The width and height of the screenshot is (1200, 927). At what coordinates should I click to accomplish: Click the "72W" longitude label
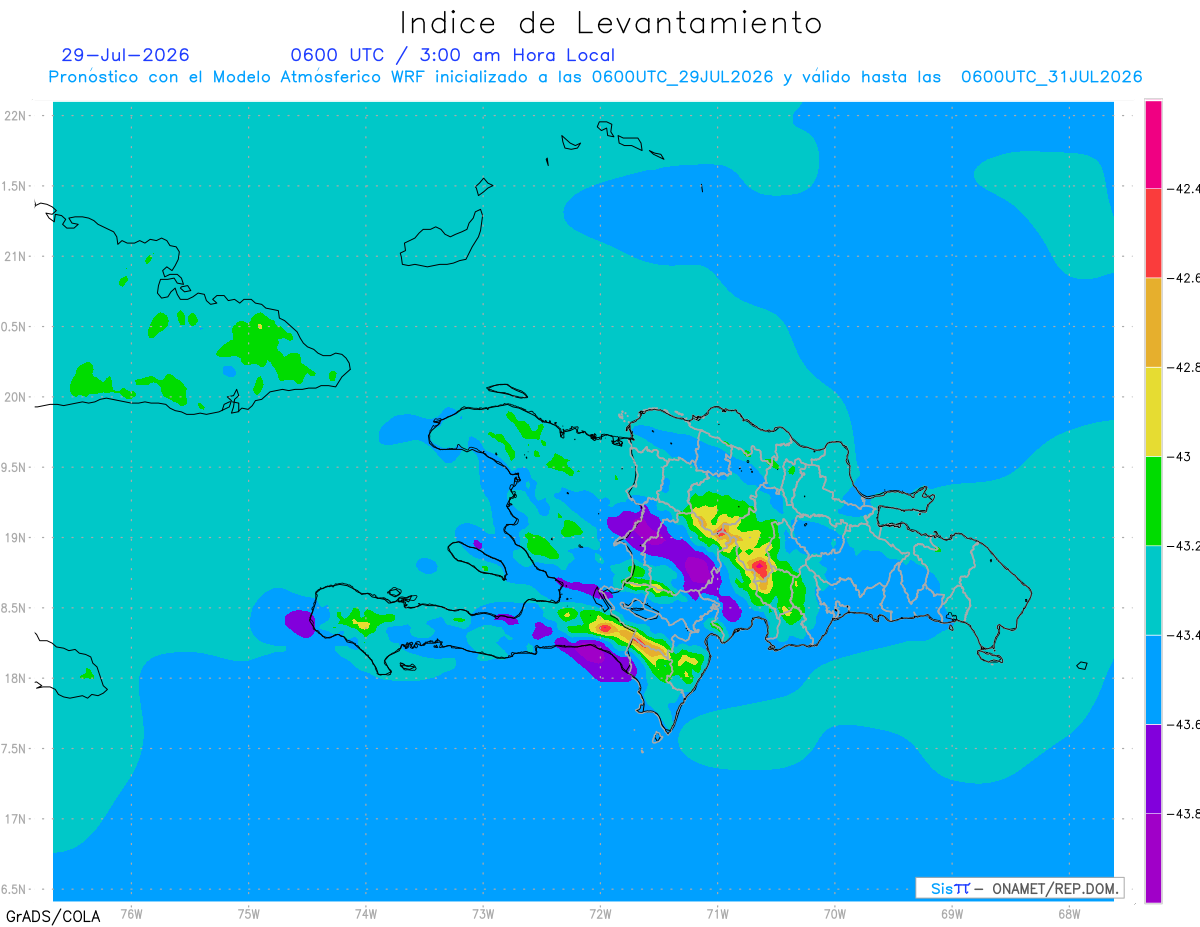coord(600,912)
